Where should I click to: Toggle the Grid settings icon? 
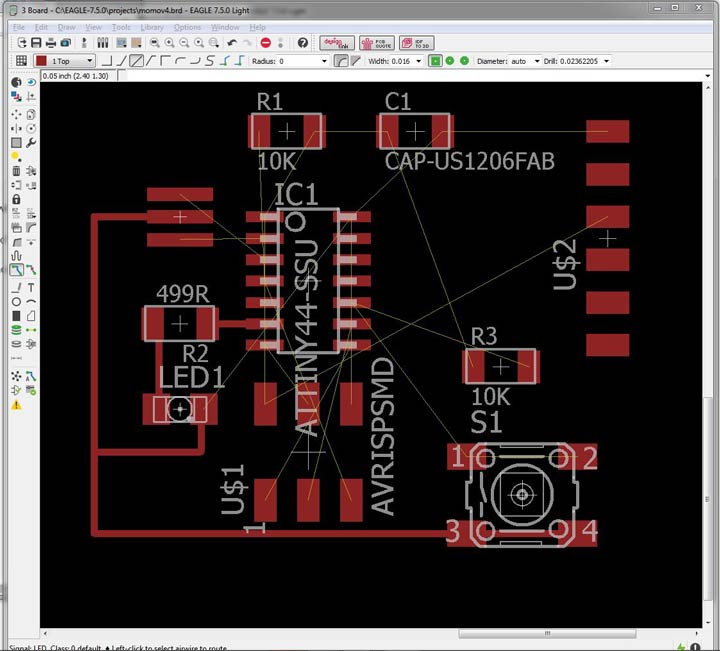pyautogui.click(x=21, y=61)
